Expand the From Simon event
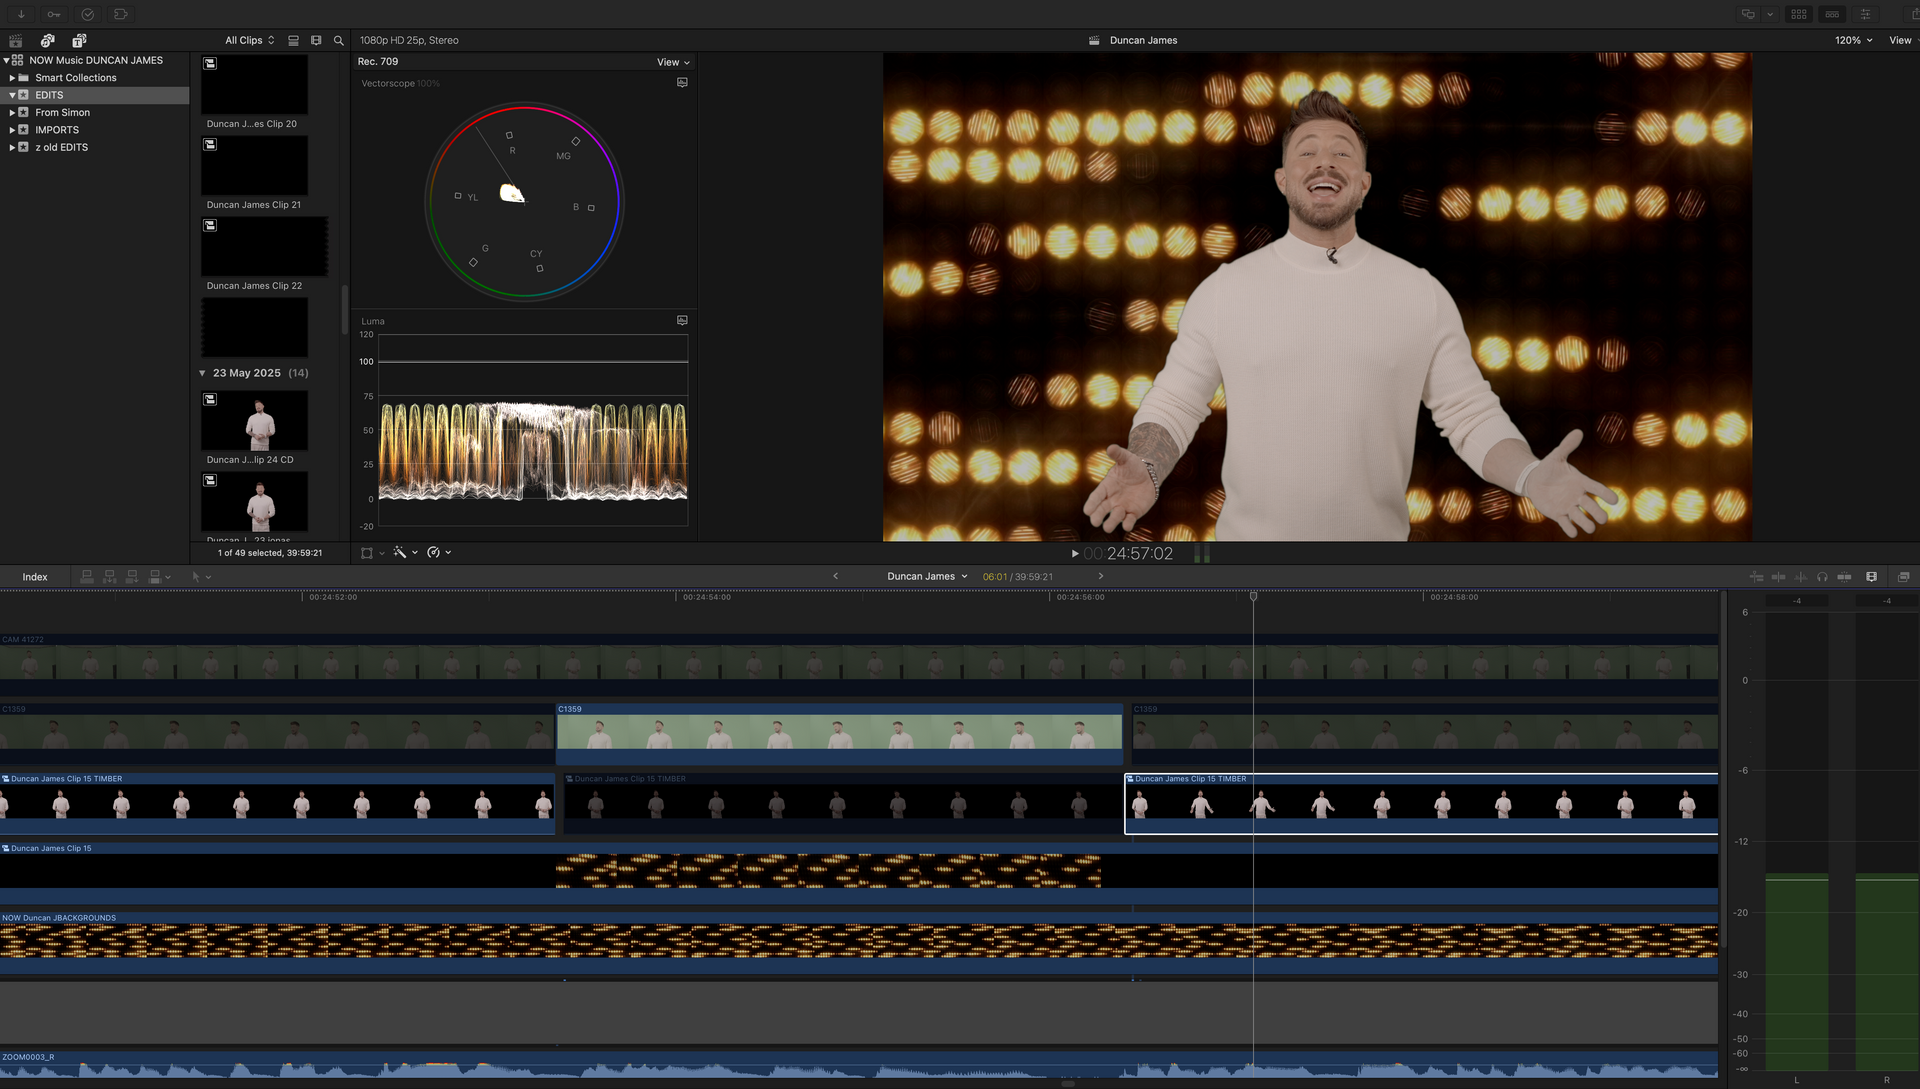 tap(12, 113)
